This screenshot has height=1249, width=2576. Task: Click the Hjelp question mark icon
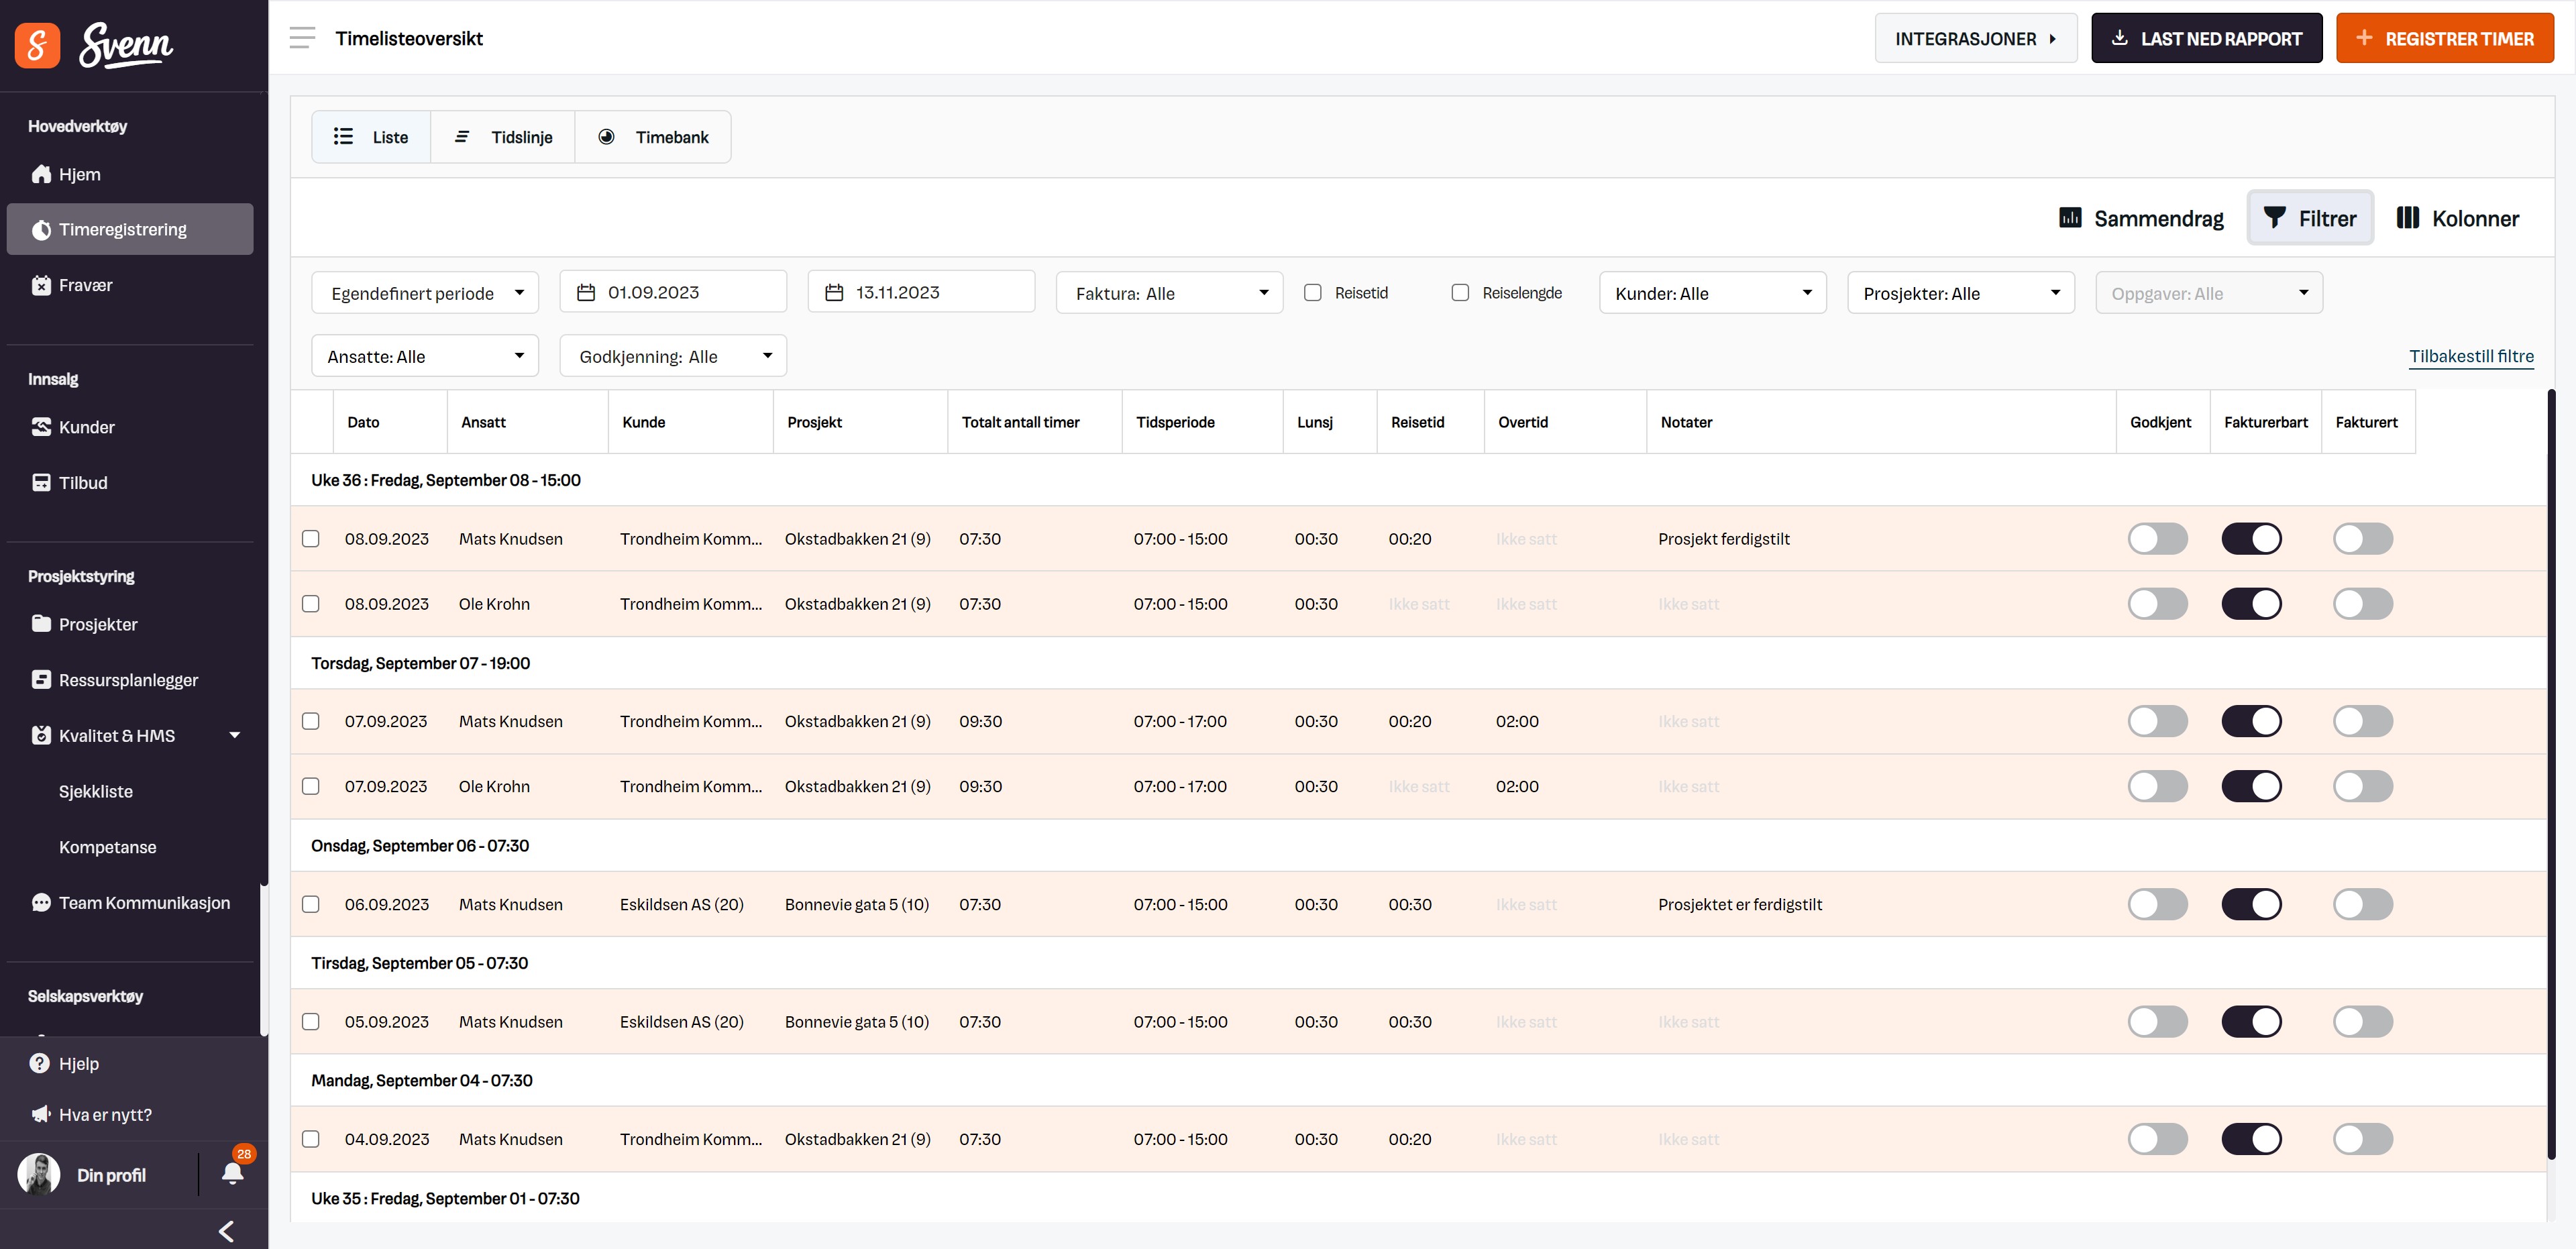coord(40,1063)
